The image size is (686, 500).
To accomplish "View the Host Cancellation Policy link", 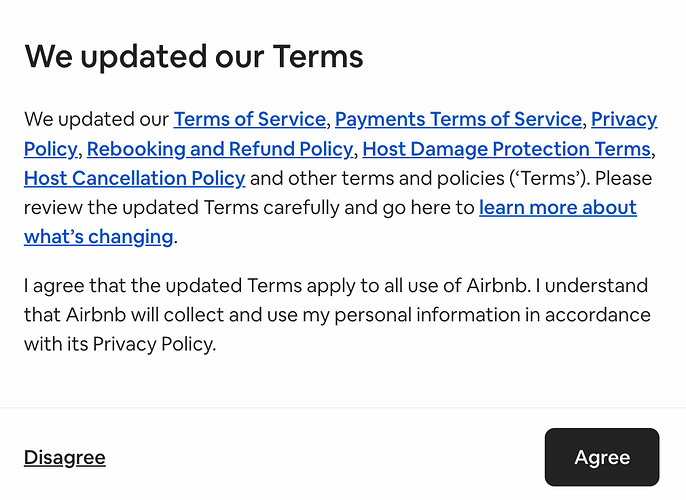I will (135, 178).
